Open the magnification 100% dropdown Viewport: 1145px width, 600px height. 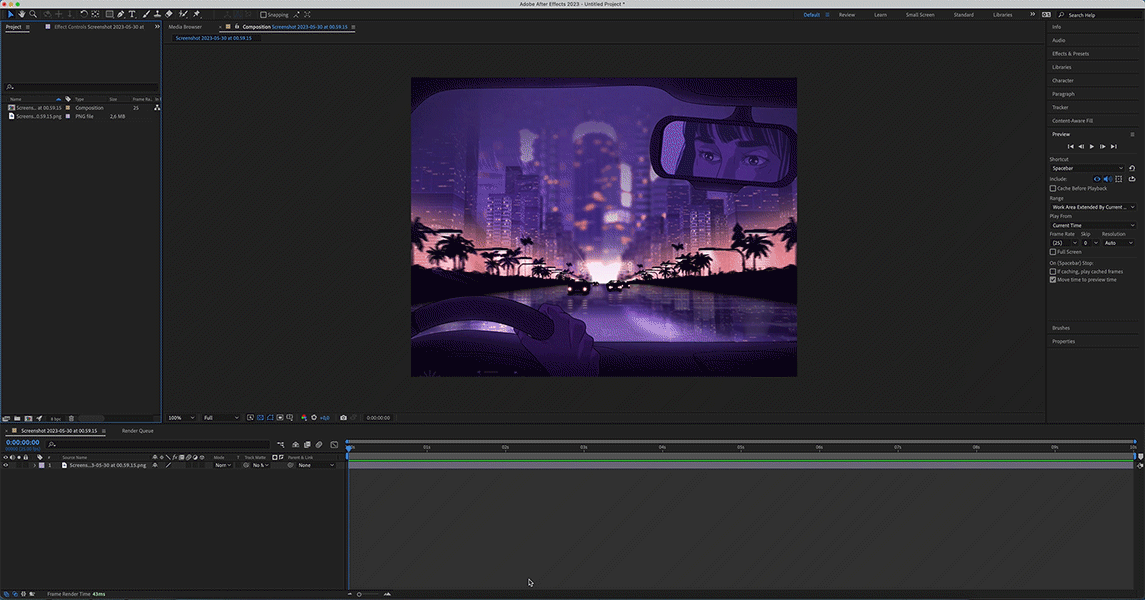pos(181,418)
